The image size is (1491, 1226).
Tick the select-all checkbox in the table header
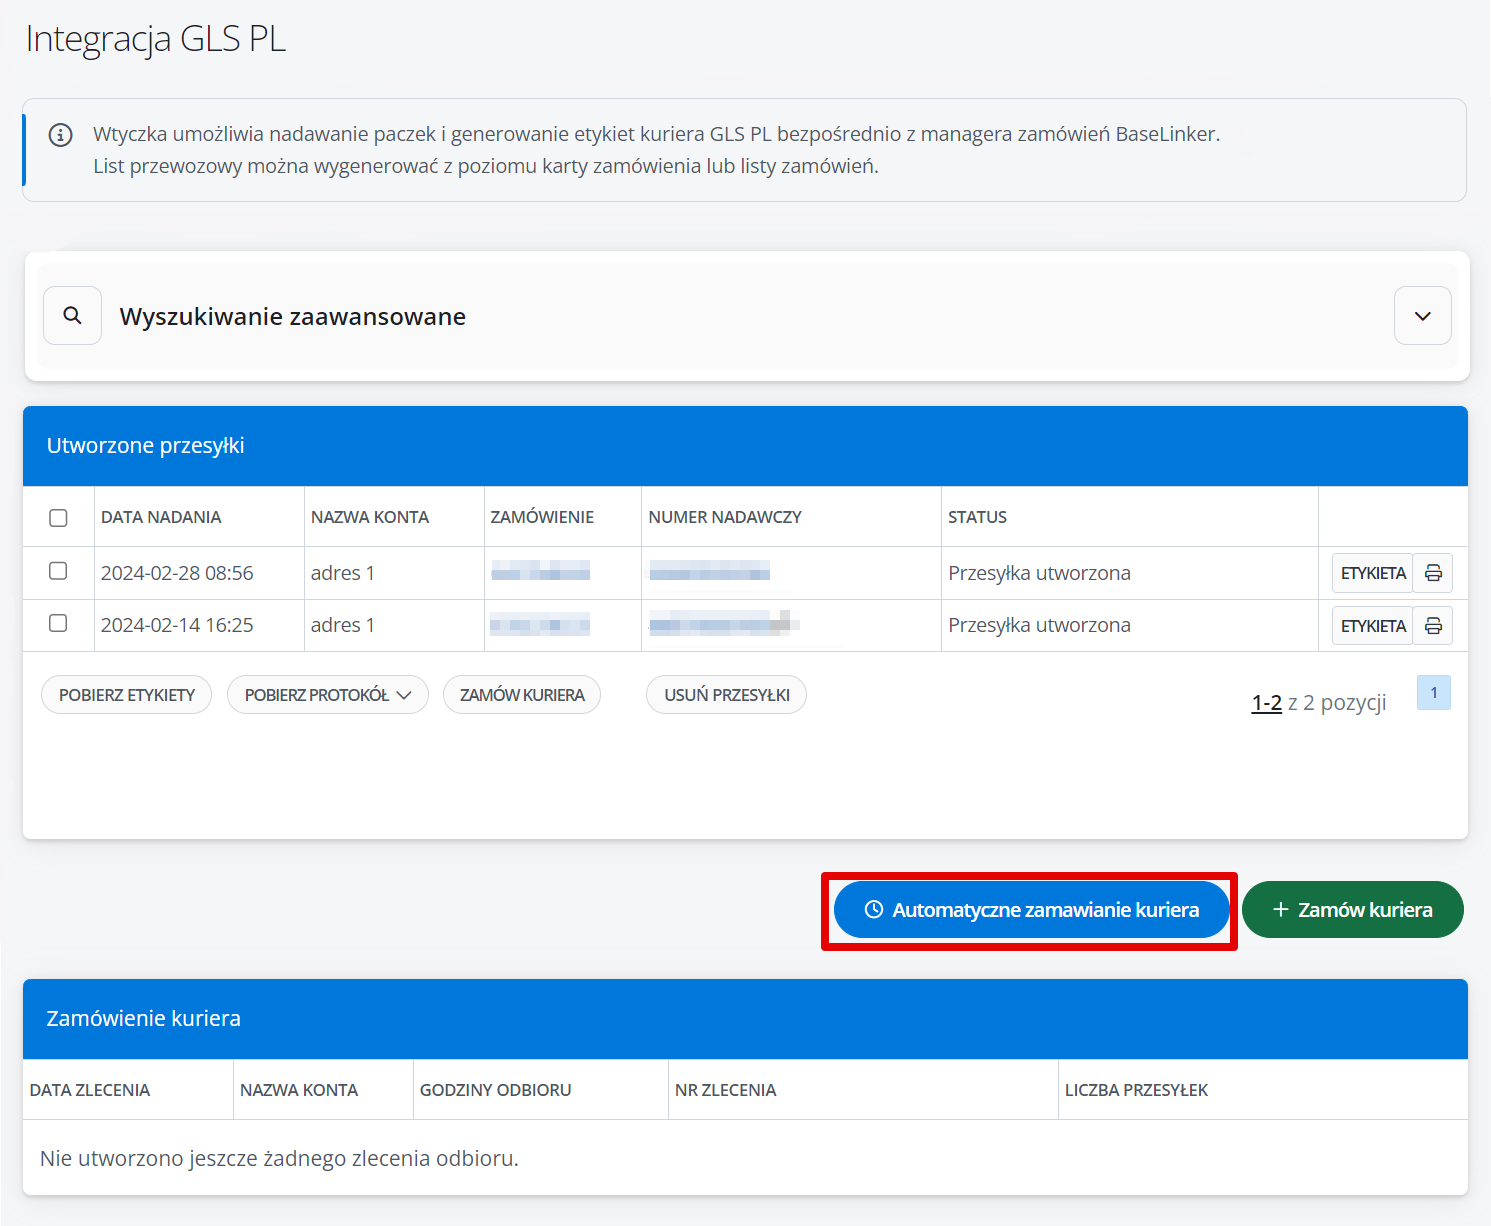pos(58,518)
